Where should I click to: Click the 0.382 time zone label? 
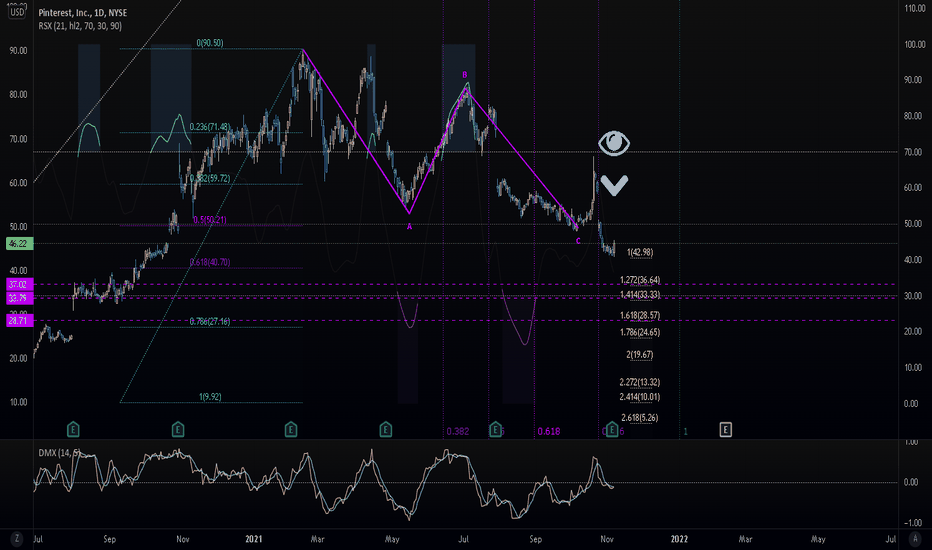click(458, 432)
